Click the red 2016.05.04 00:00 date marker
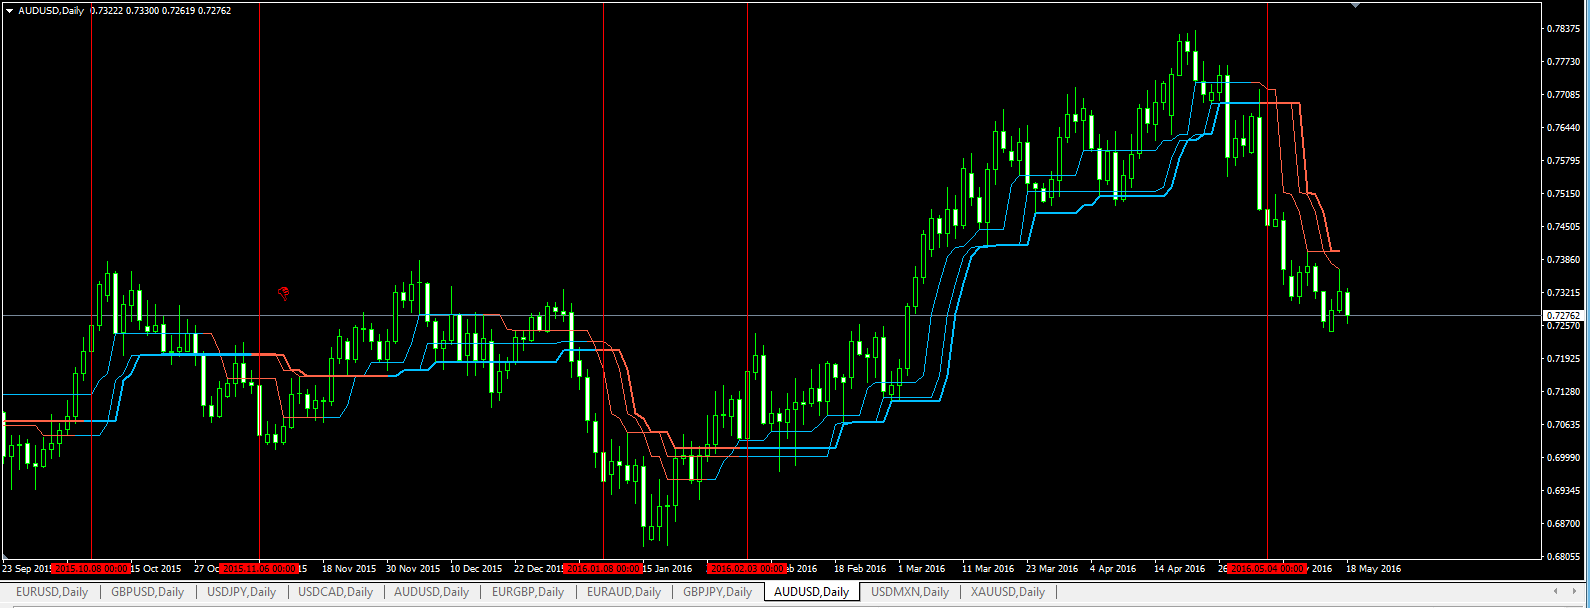The image size is (1590, 608). pyautogui.click(x=1267, y=568)
